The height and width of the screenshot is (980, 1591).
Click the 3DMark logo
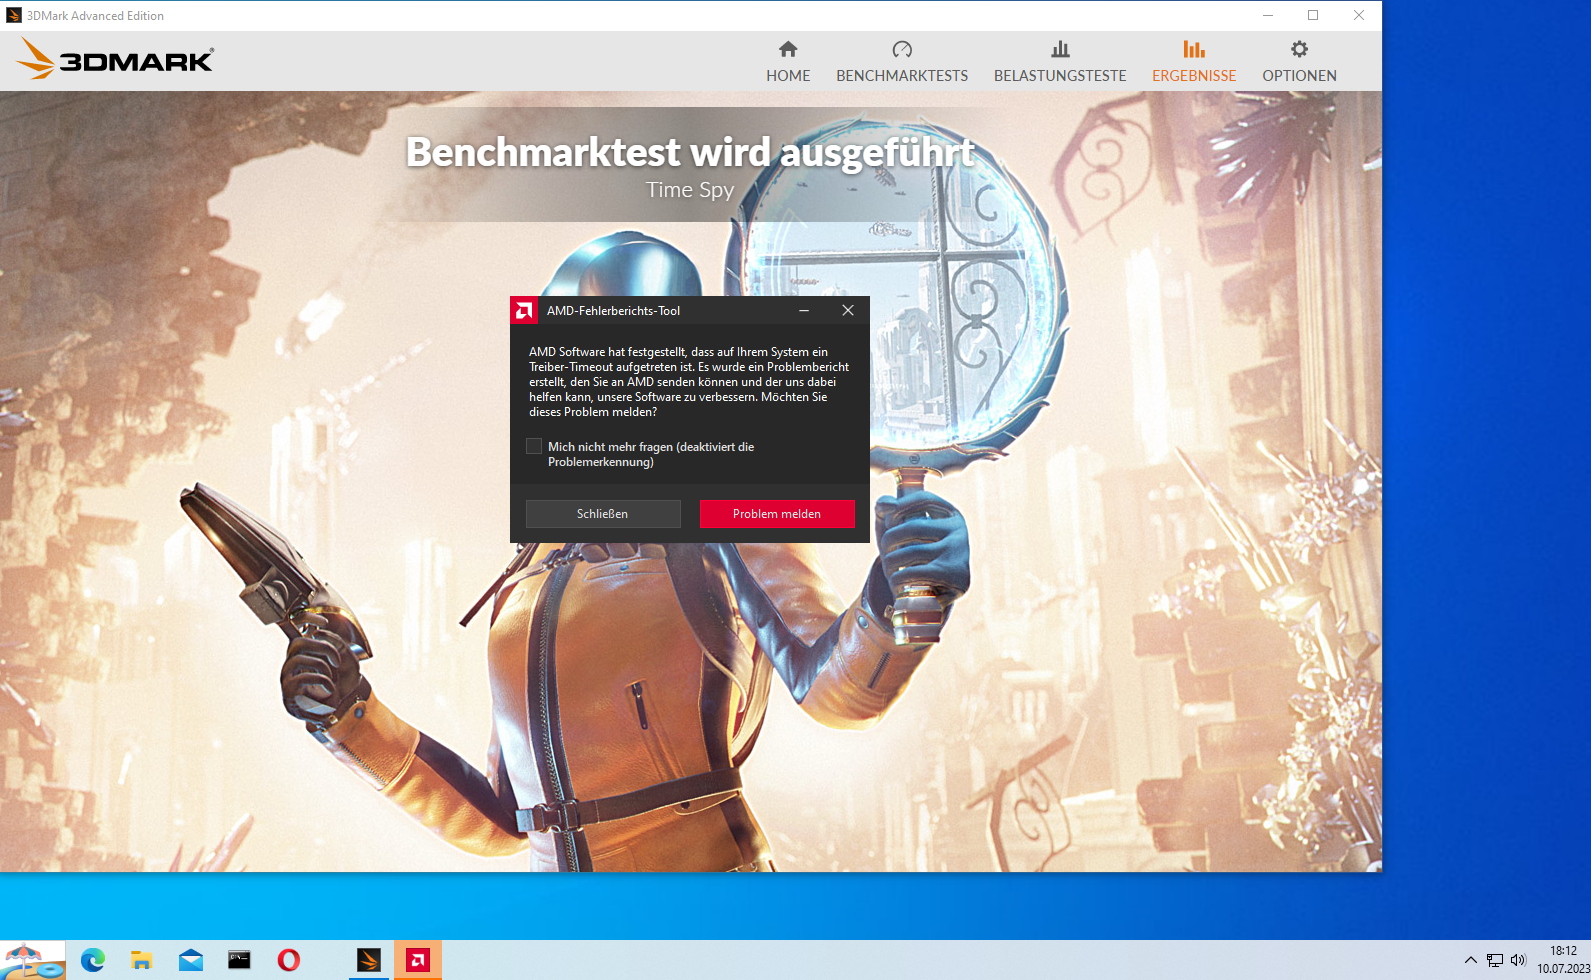[115, 59]
